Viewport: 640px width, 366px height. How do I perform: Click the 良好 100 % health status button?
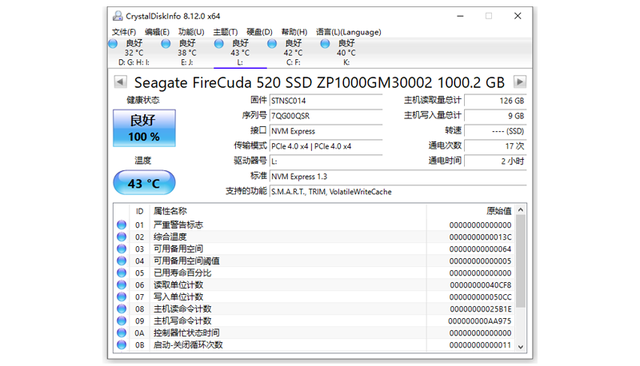144,128
